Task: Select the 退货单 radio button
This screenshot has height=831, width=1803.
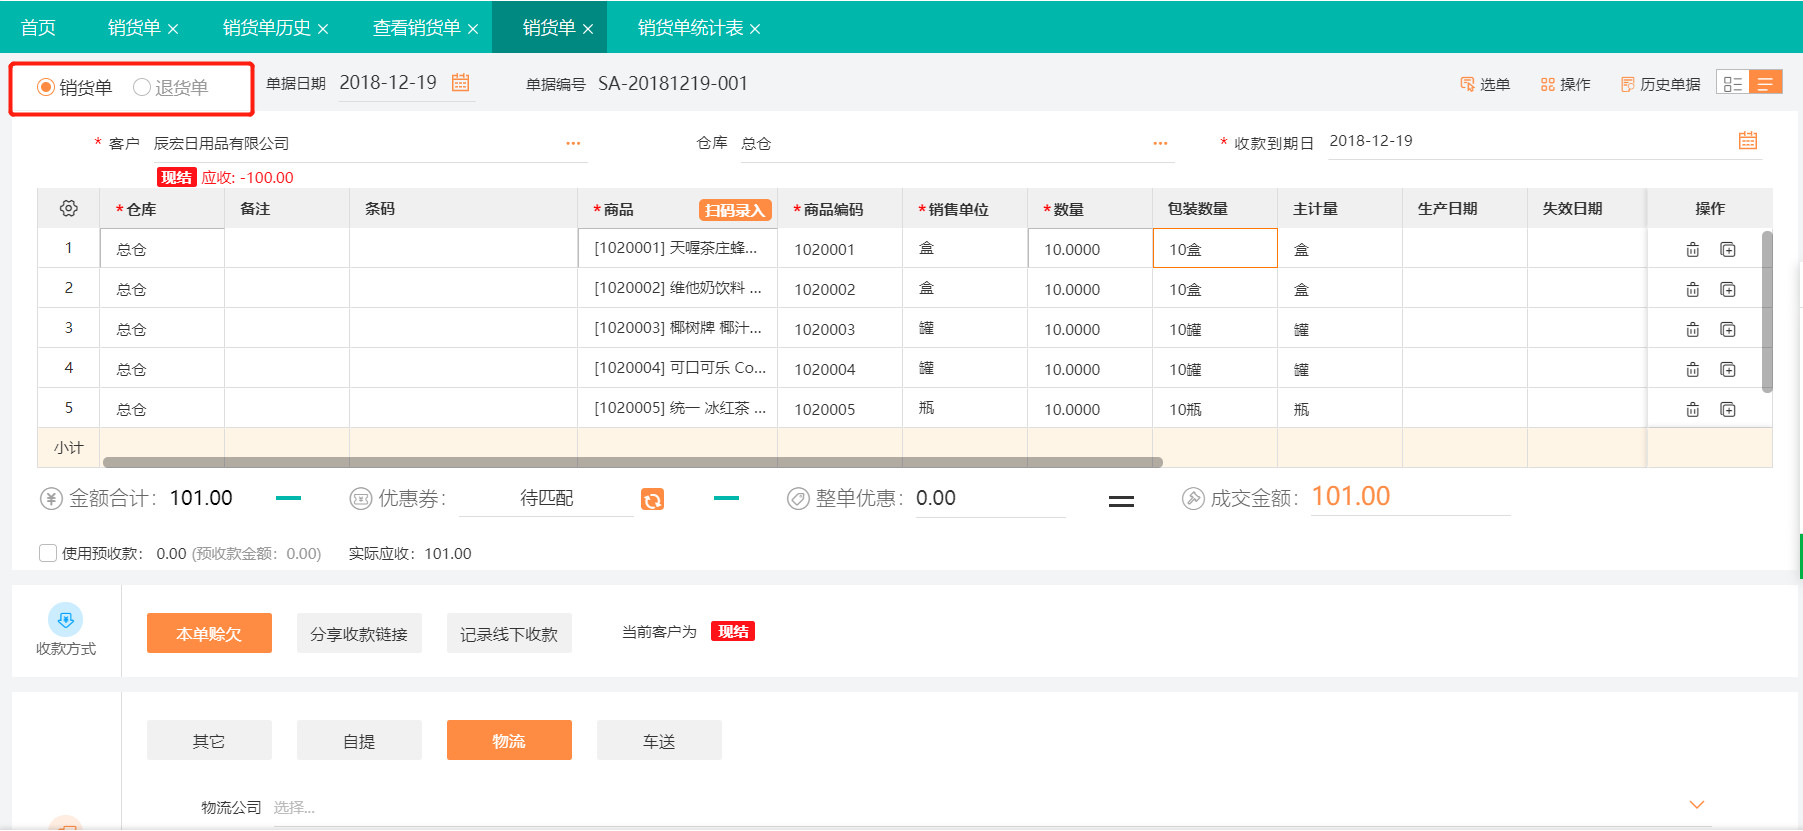Action: 142,87
